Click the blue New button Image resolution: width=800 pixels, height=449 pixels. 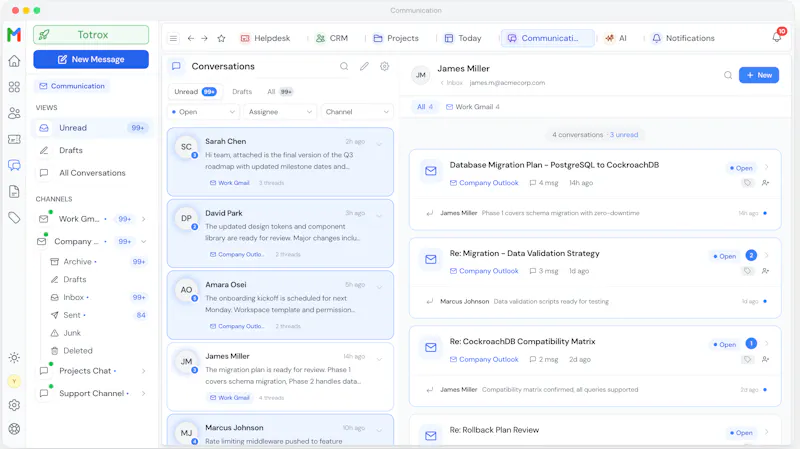click(759, 75)
